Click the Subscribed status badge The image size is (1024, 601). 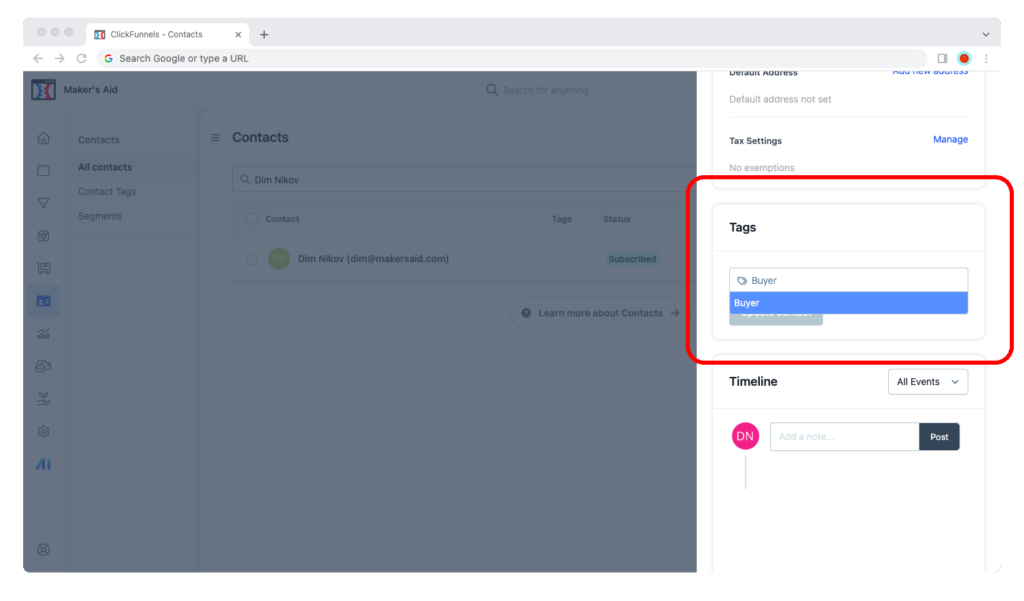(x=632, y=259)
